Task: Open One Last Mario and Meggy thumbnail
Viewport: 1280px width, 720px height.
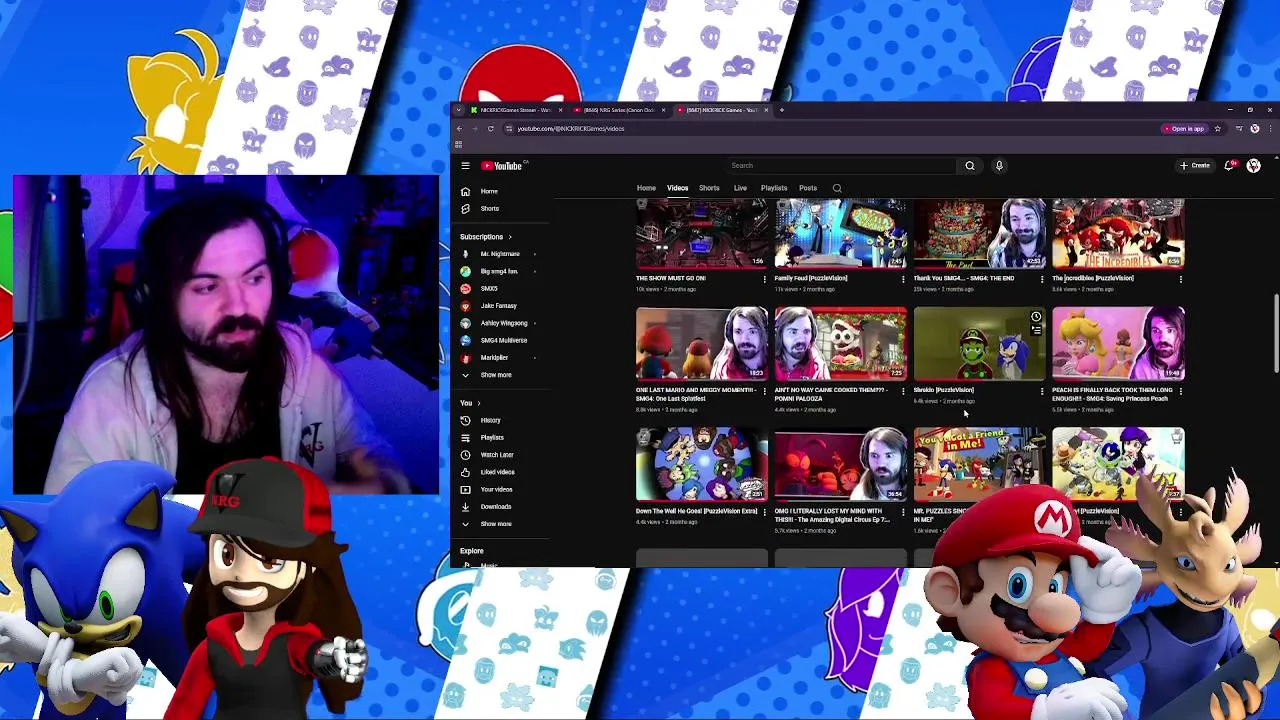Action: click(702, 344)
